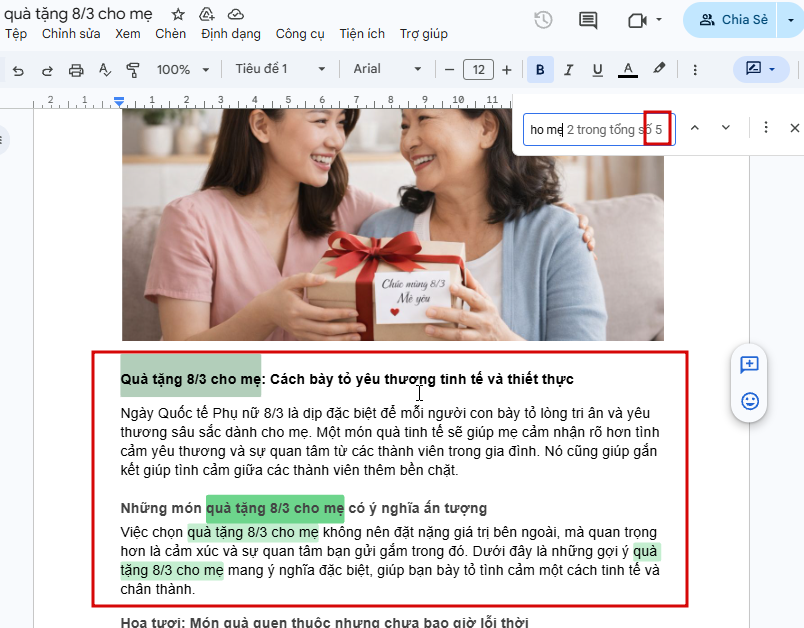Open the Định dạng menu

[x=231, y=34]
